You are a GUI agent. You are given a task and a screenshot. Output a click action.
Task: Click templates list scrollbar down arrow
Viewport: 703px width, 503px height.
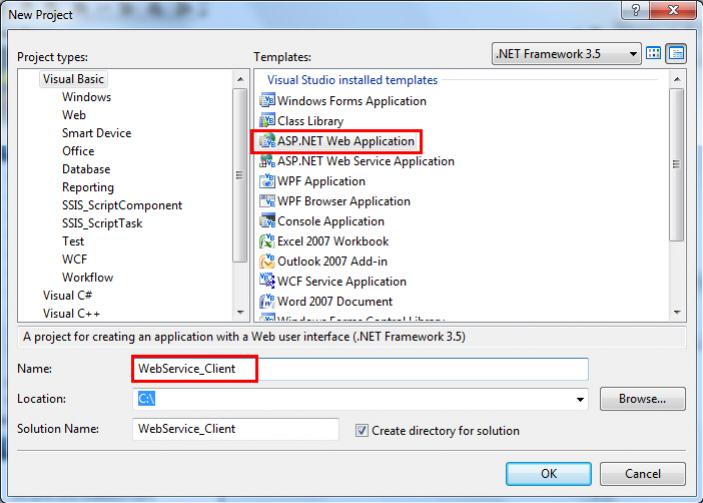[677, 312]
